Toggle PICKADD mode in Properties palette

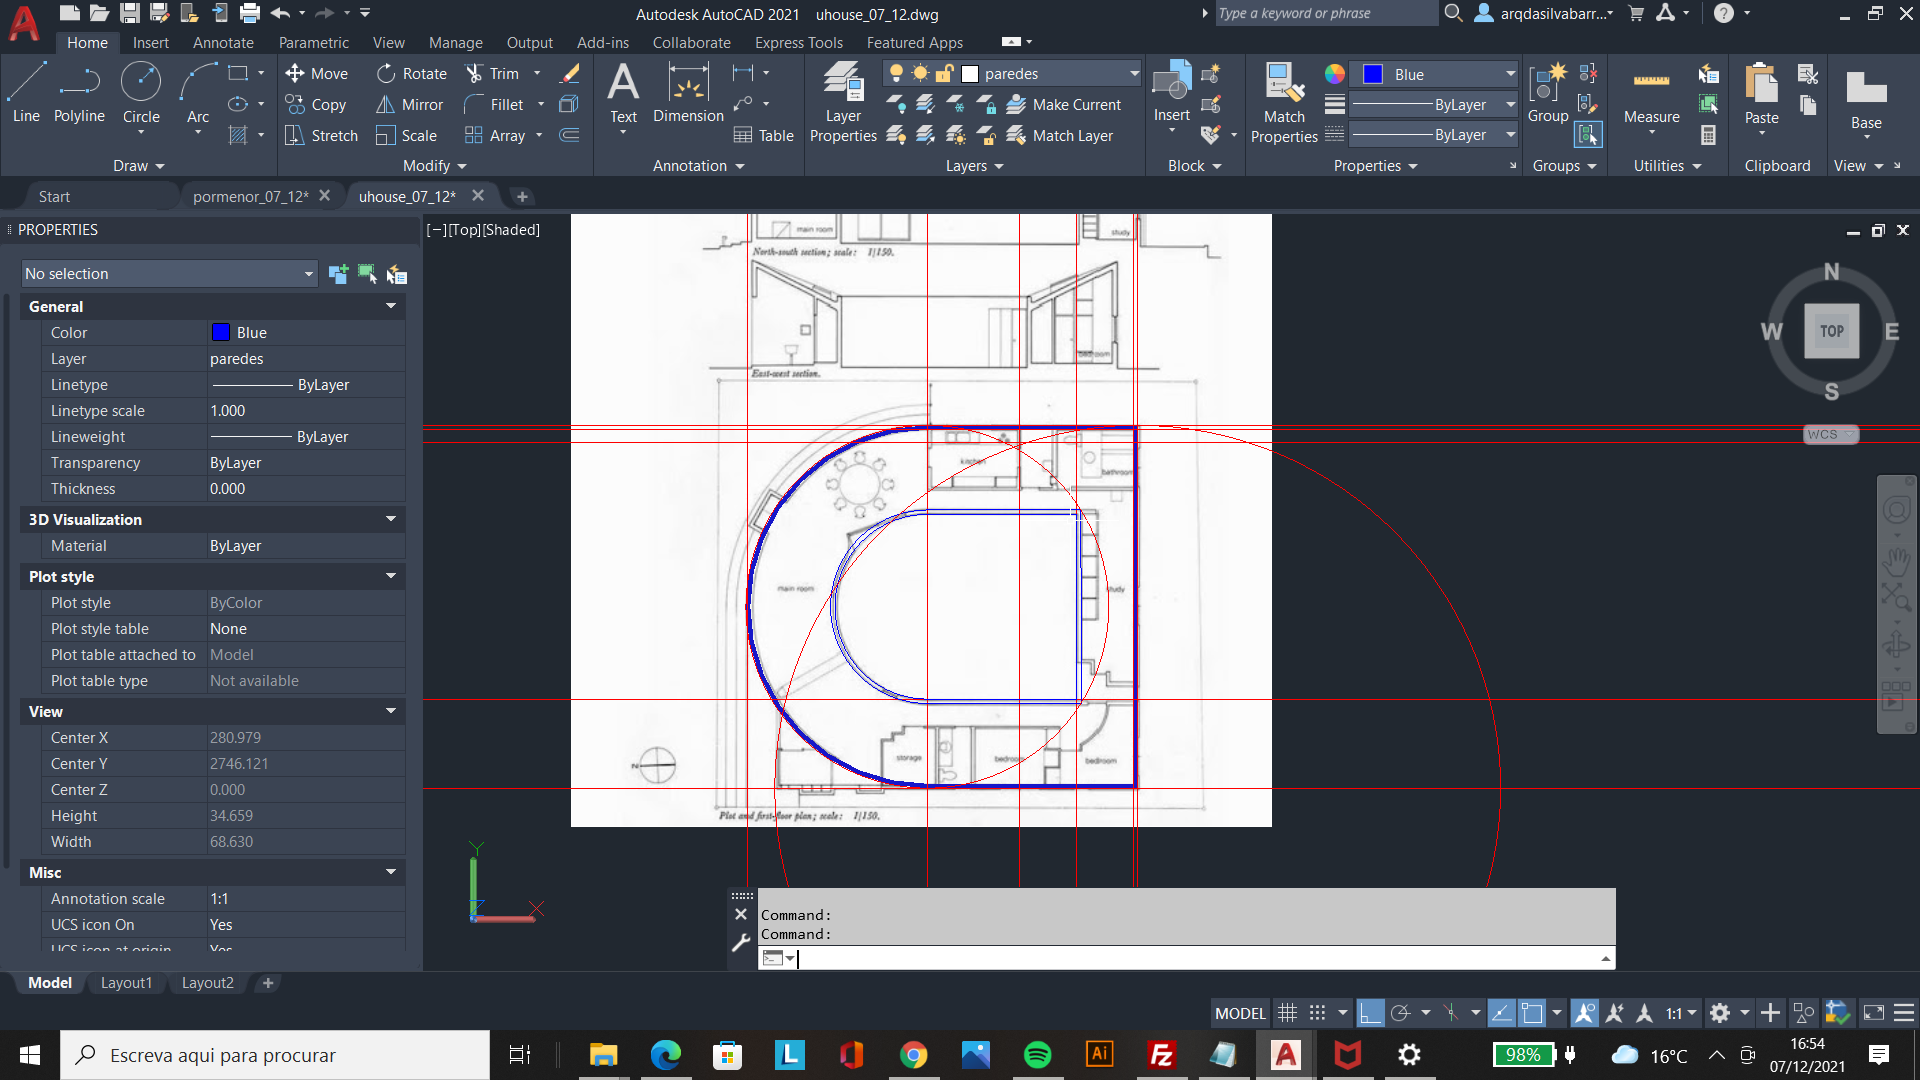pos(338,273)
